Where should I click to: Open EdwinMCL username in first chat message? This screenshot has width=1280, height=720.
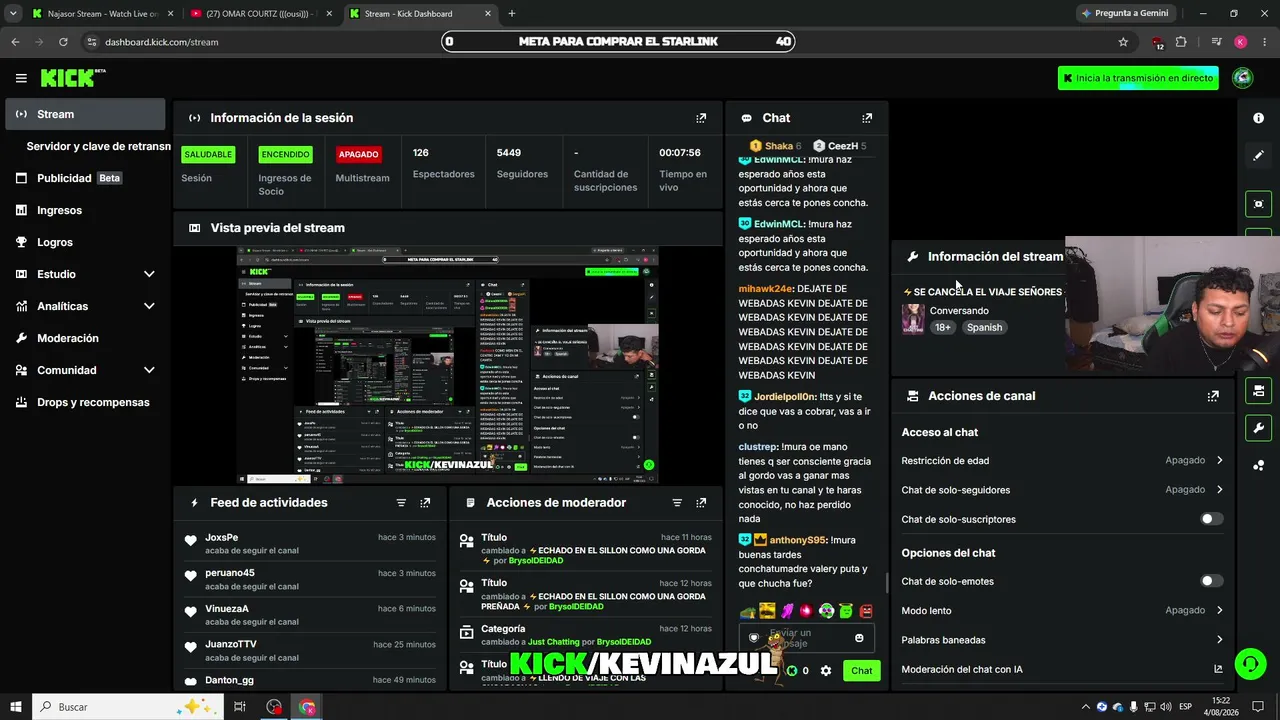(x=779, y=160)
